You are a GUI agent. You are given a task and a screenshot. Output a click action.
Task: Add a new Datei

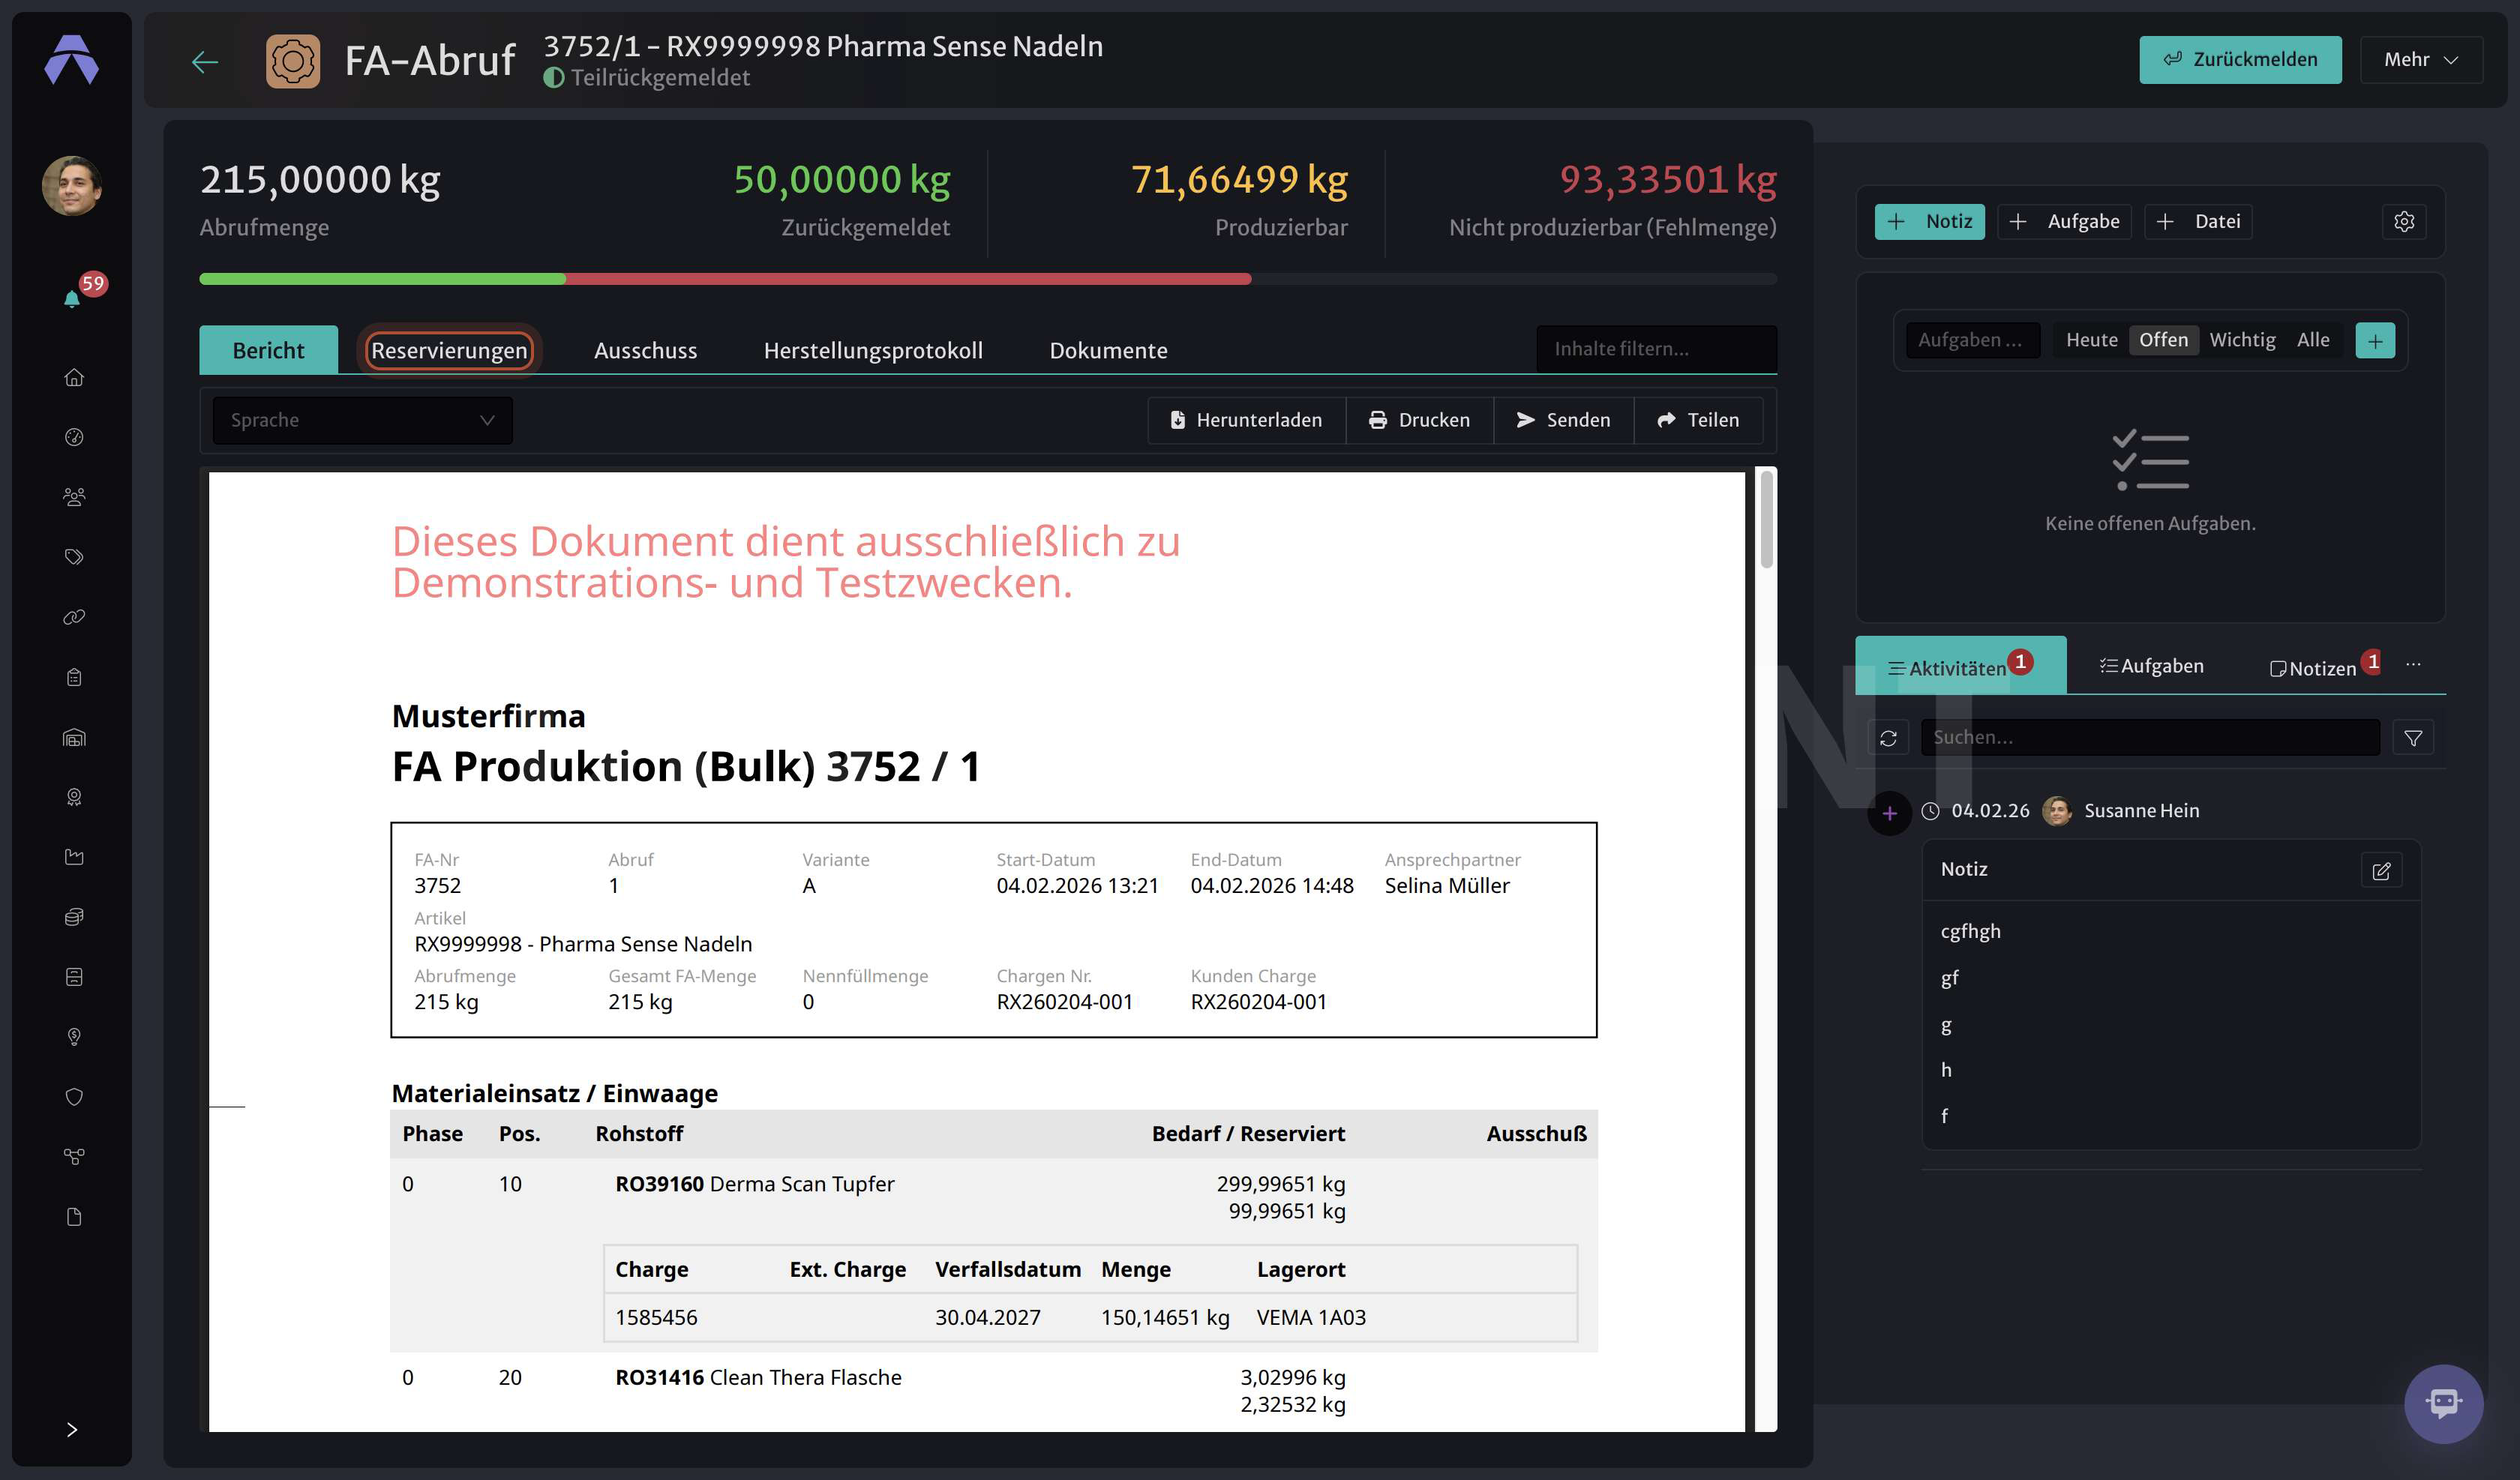(2198, 221)
